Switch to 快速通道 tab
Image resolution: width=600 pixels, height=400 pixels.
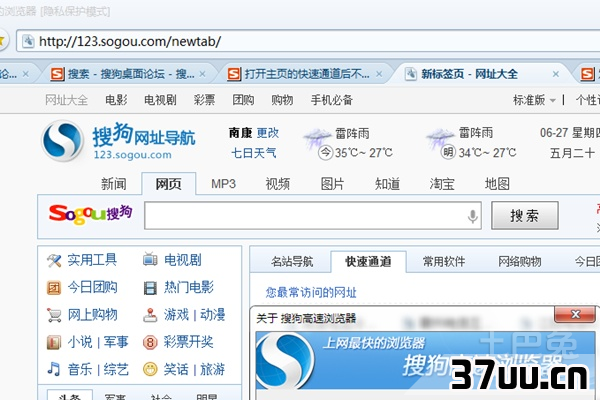pos(368,262)
